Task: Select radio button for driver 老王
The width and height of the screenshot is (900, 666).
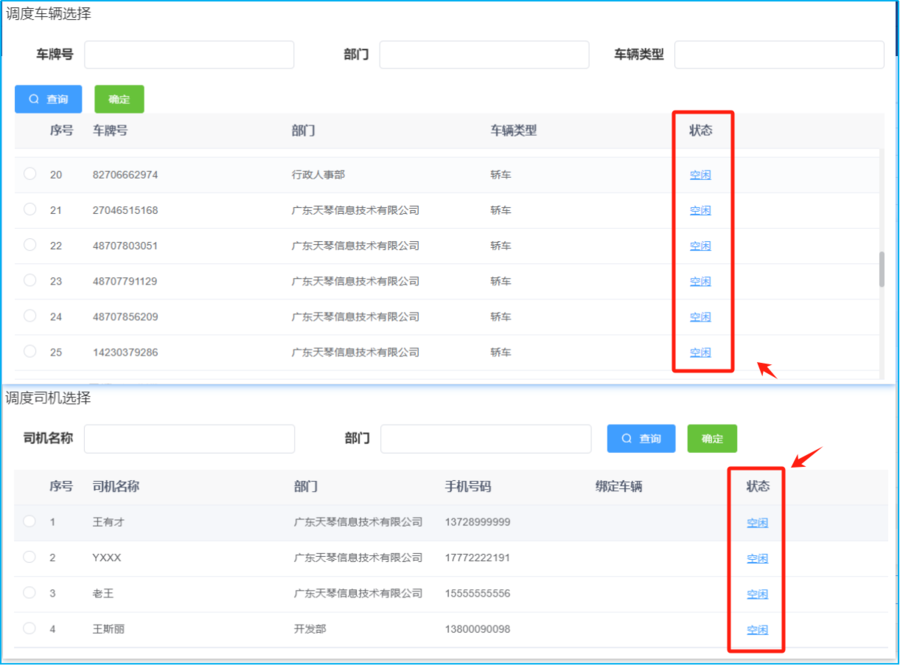Action: (x=29, y=592)
